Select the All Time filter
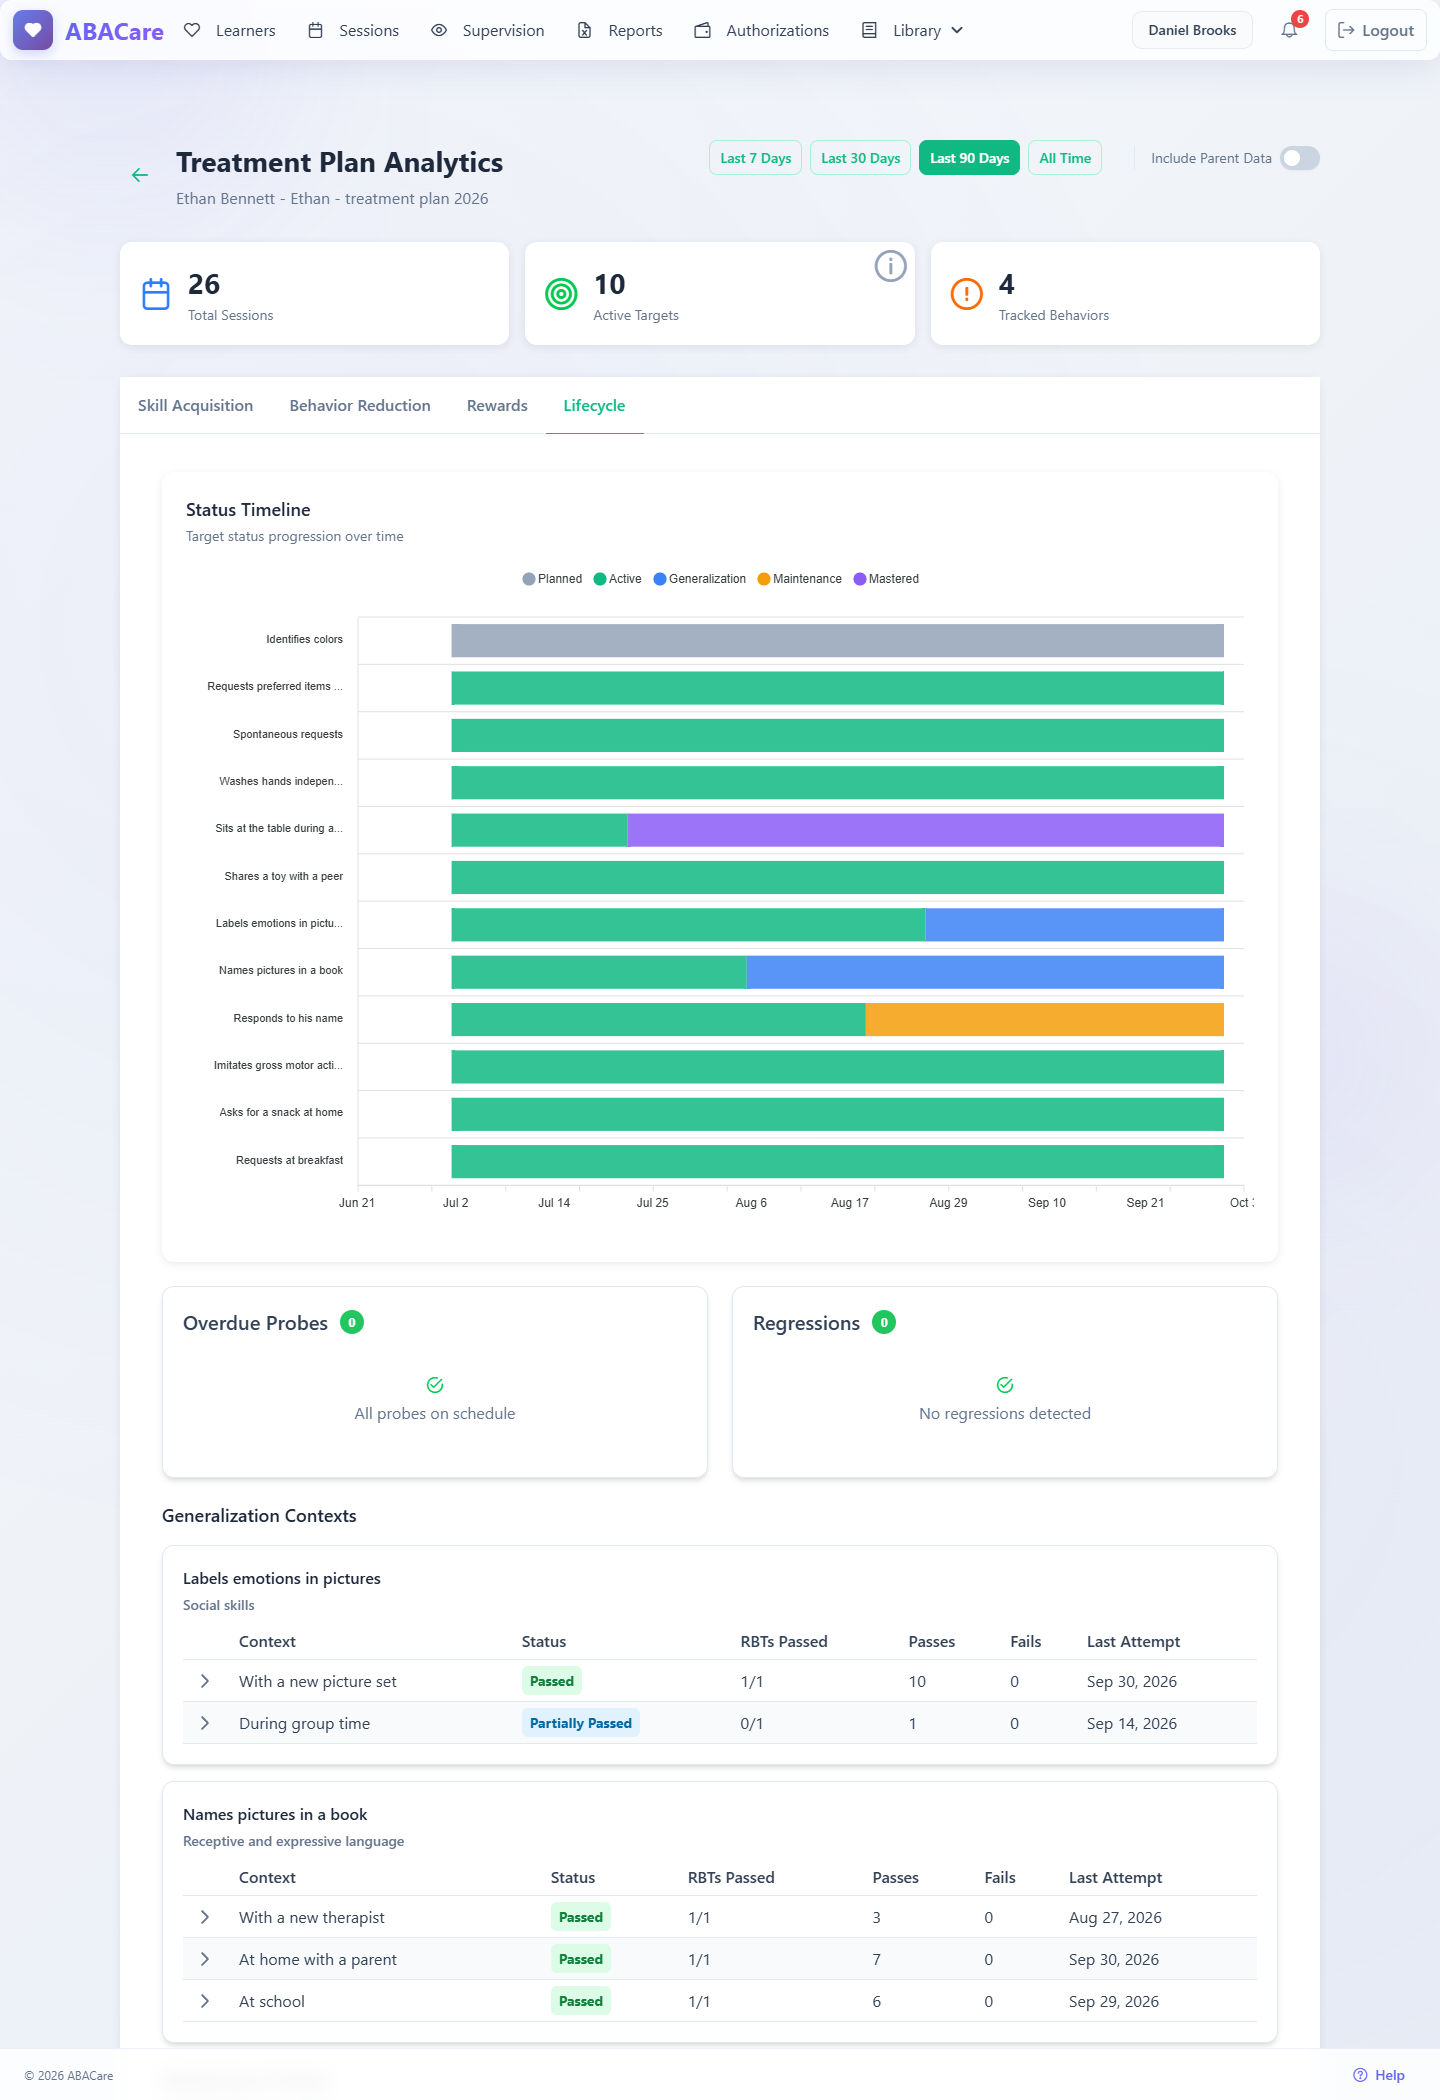1440x2100 pixels. (x=1065, y=158)
